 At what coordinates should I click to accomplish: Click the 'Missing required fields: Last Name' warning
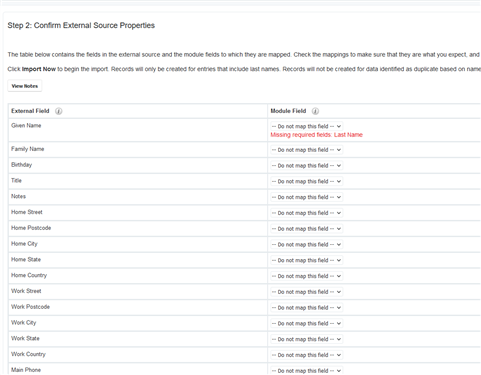pyautogui.click(x=316, y=135)
